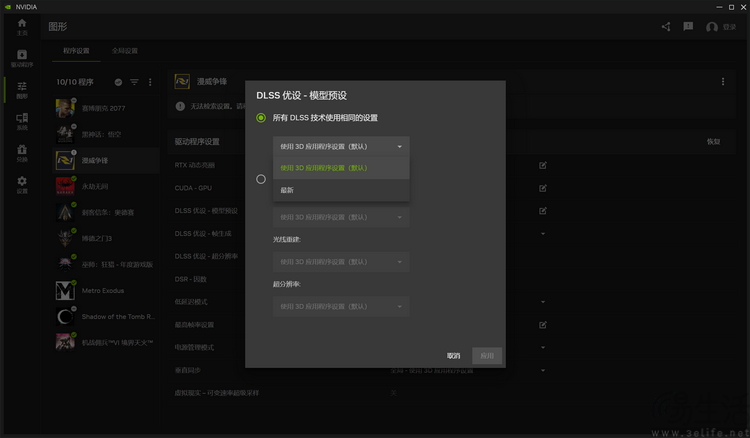Screen dimensions: 750x438
Task: Expand 低延迟模式 dropdown arrow
Action: (x=543, y=302)
